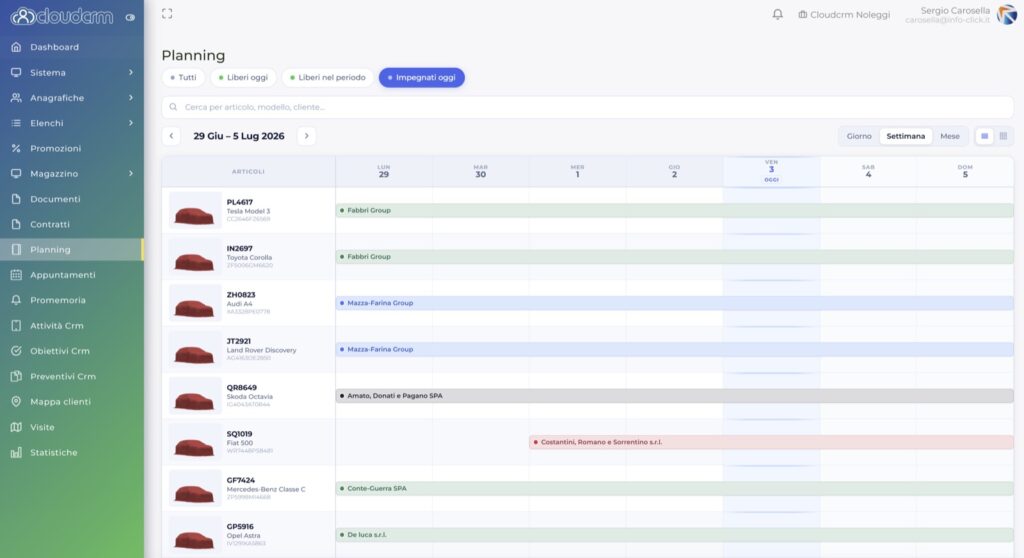The height and width of the screenshot is (558, 1024).
Task: Switch to Giorno view
Action: point(859,136)
